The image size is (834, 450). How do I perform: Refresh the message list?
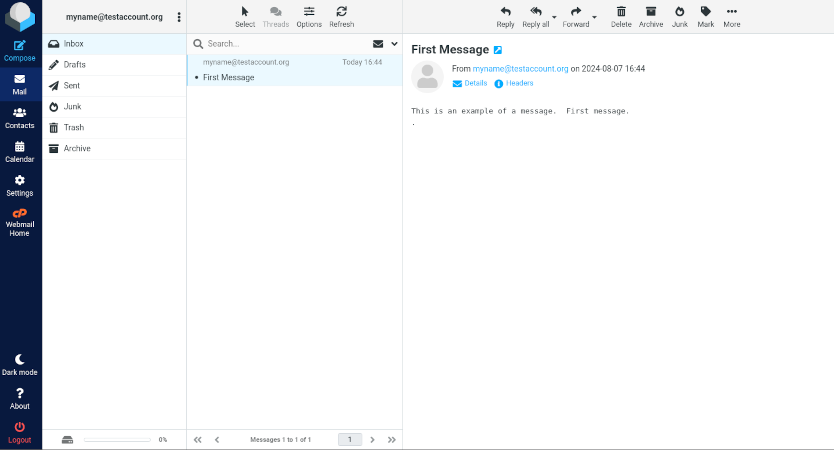pyautogui.click(x=341, y=16)
